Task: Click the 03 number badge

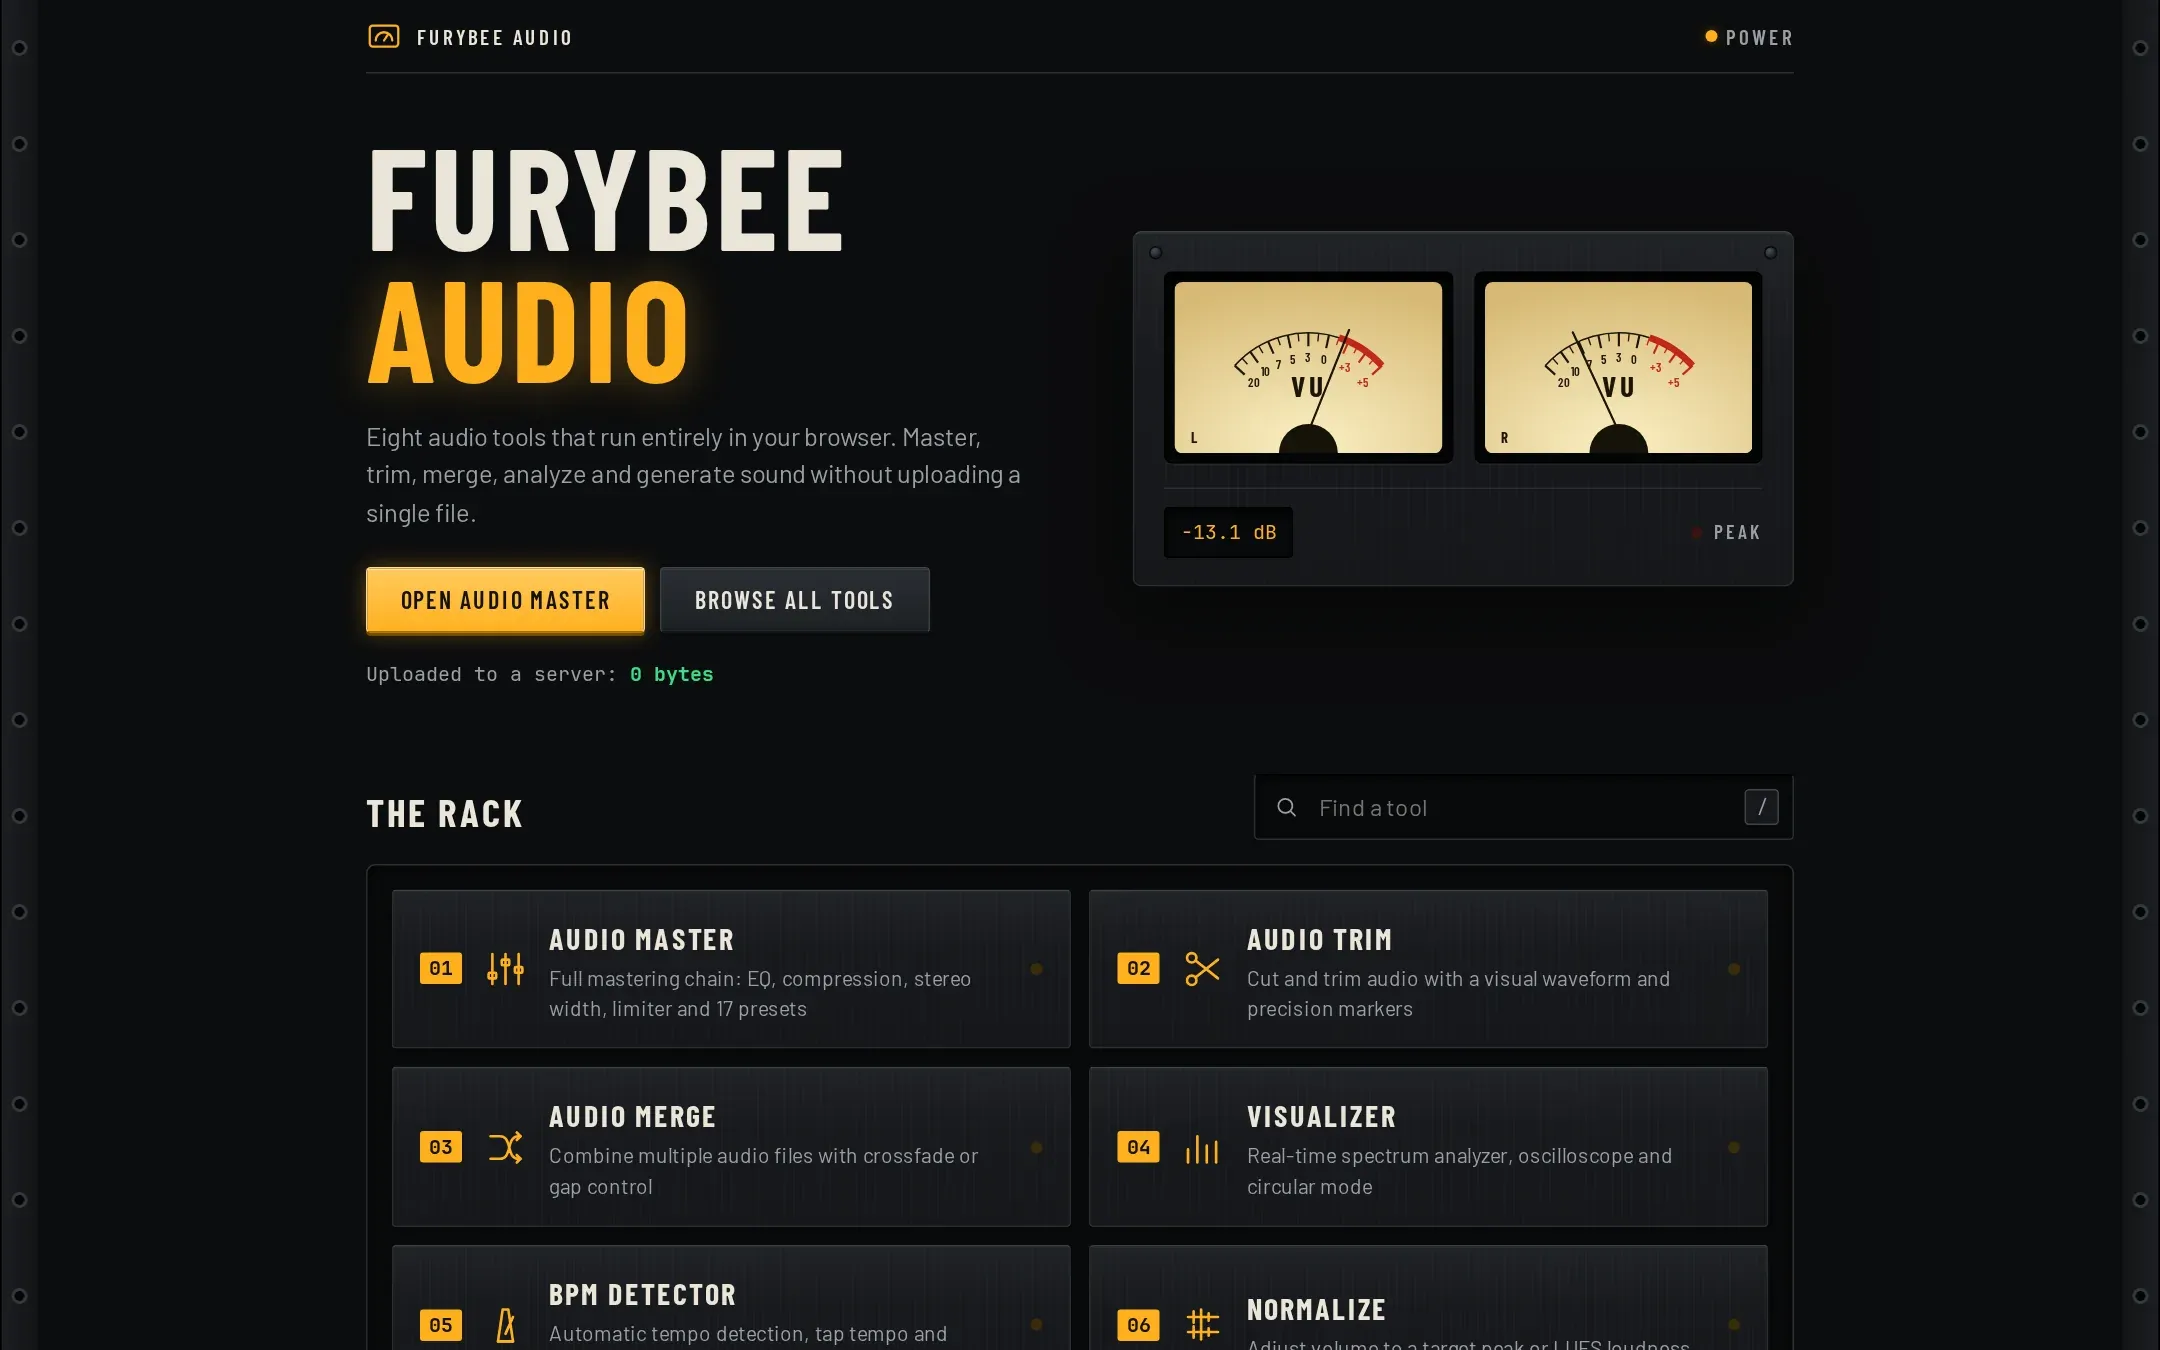Action: click(x=441, y=1147)
